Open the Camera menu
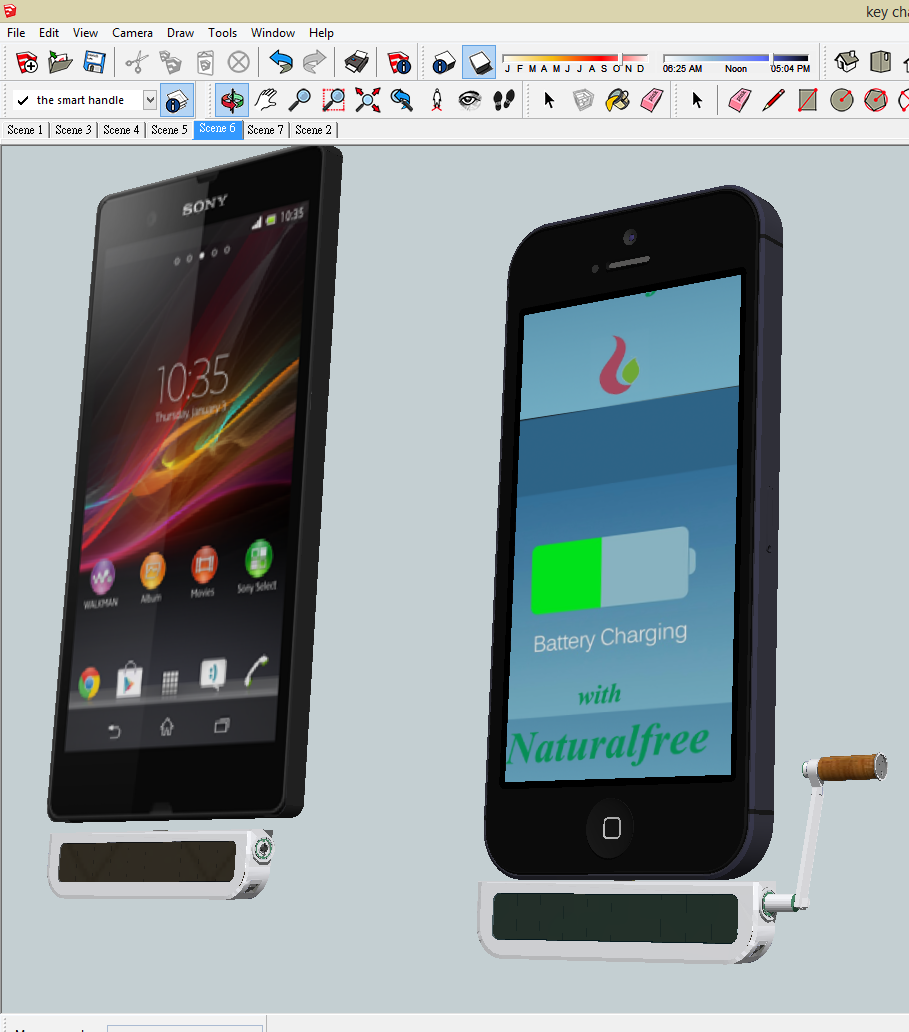Image resolution: width=909 pixels, height=1032 pixels. (132, 33)
